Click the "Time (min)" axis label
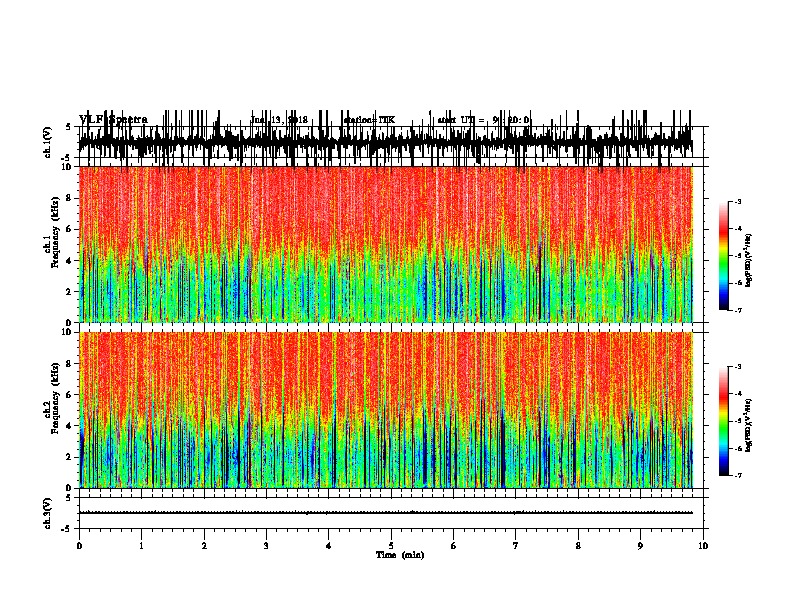 [x=400, y=555]
